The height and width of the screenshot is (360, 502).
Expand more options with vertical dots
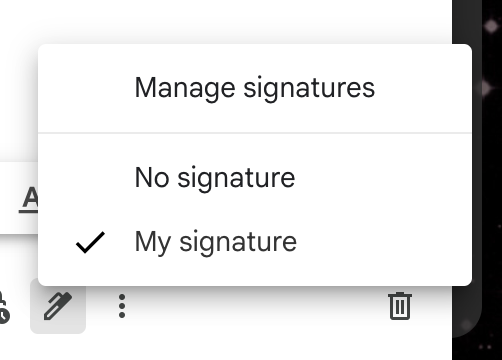122,306
